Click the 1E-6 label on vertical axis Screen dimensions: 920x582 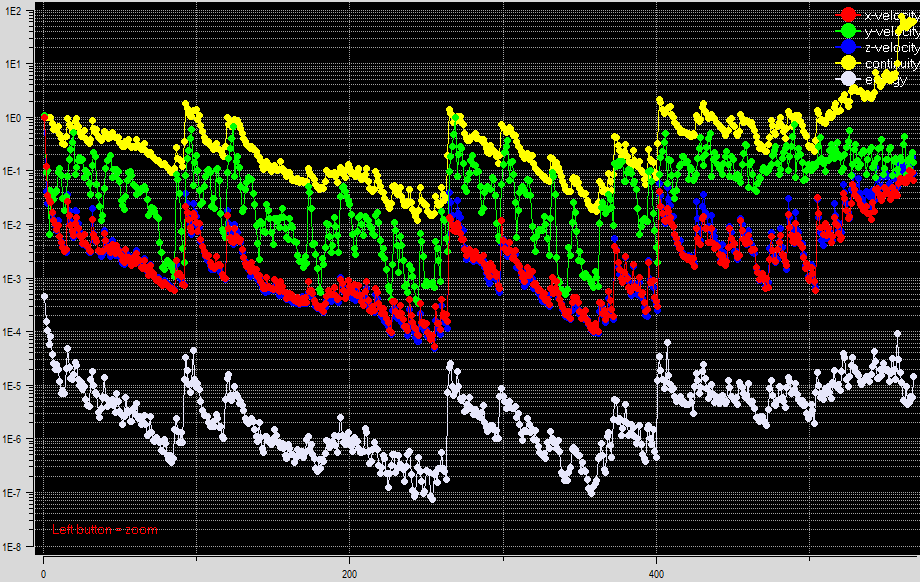[x=20, y=440]
